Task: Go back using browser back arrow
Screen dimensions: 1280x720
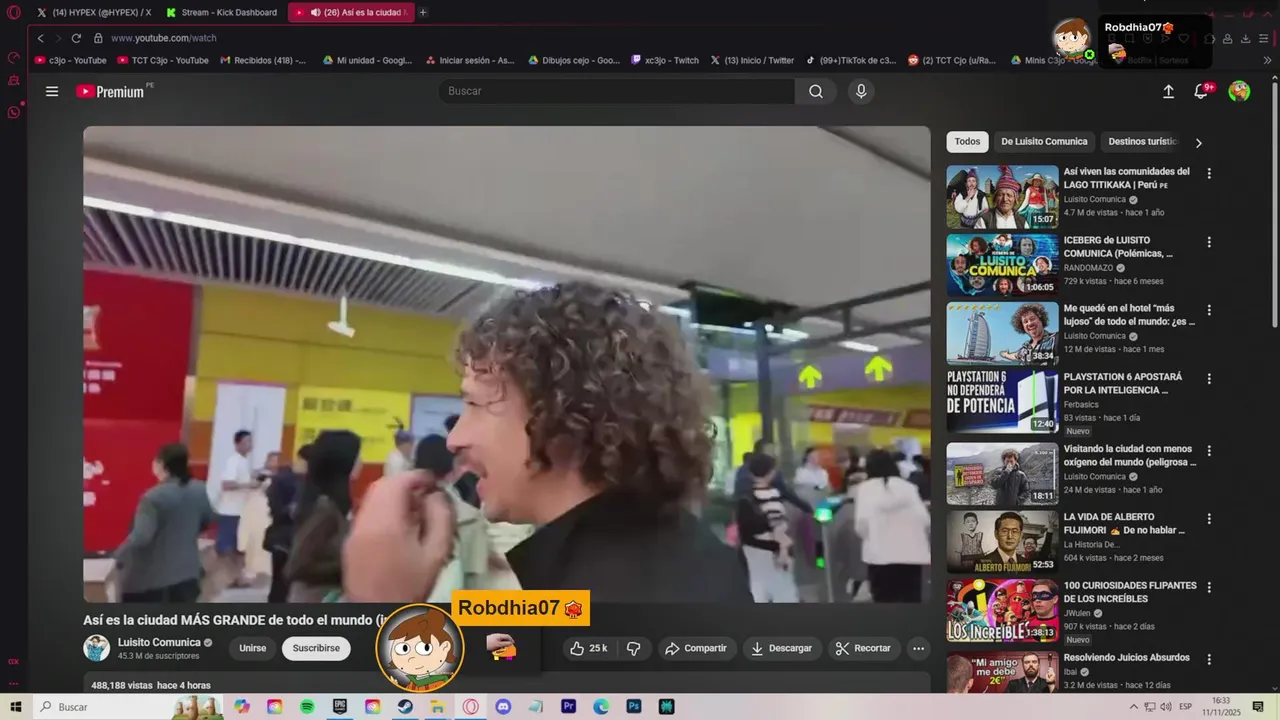Action: (x=40, y=38)
